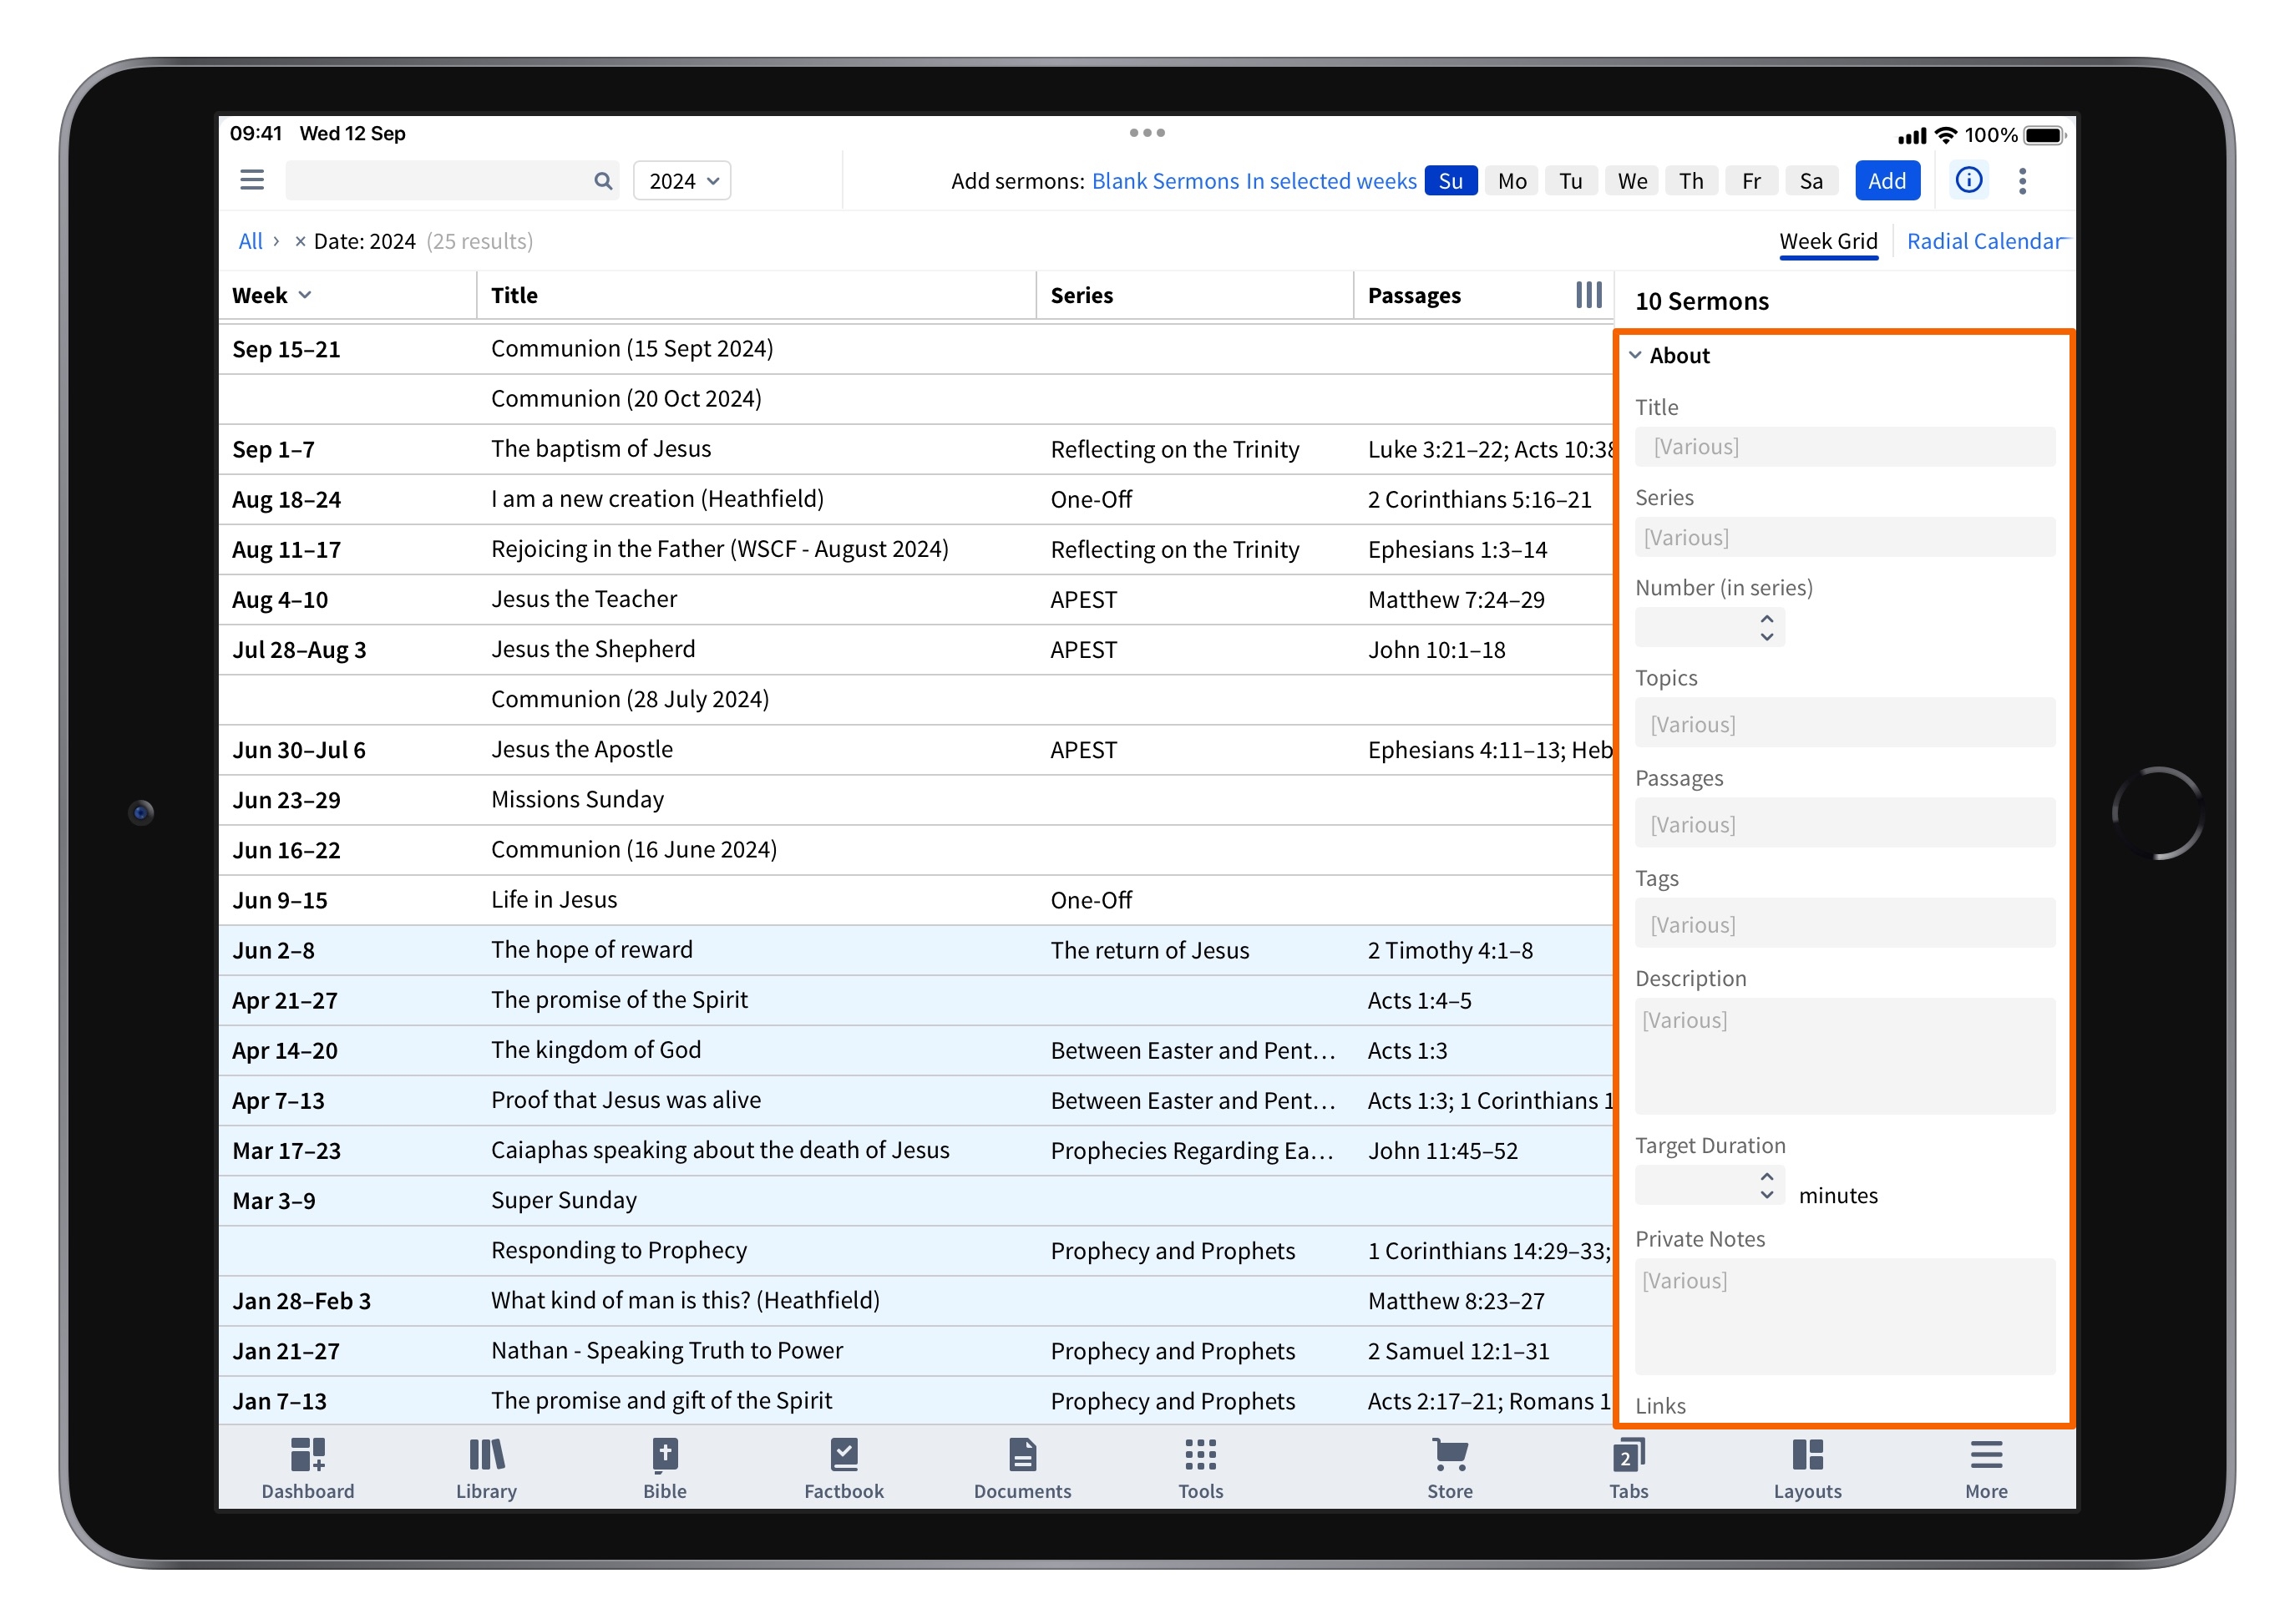The width and height of the screenshot is (2295, 1624).
Task: Edit the Topics field
Action: (1844, 723)
